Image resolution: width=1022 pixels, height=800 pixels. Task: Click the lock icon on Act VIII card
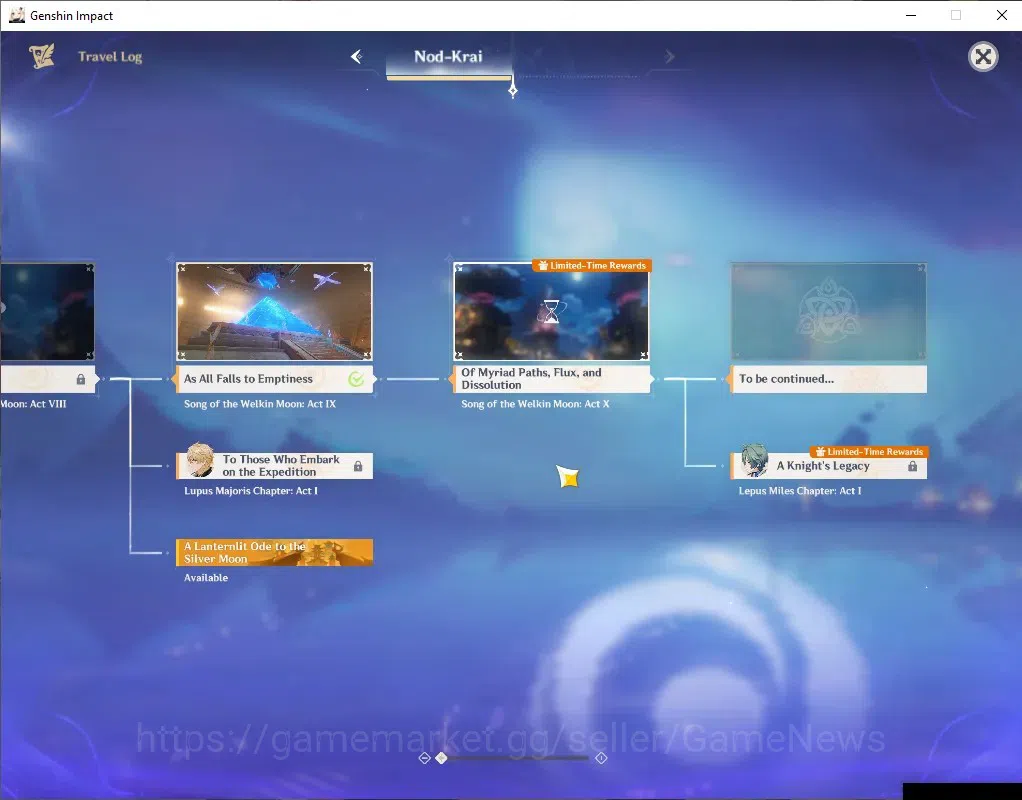tap(81, 379)
